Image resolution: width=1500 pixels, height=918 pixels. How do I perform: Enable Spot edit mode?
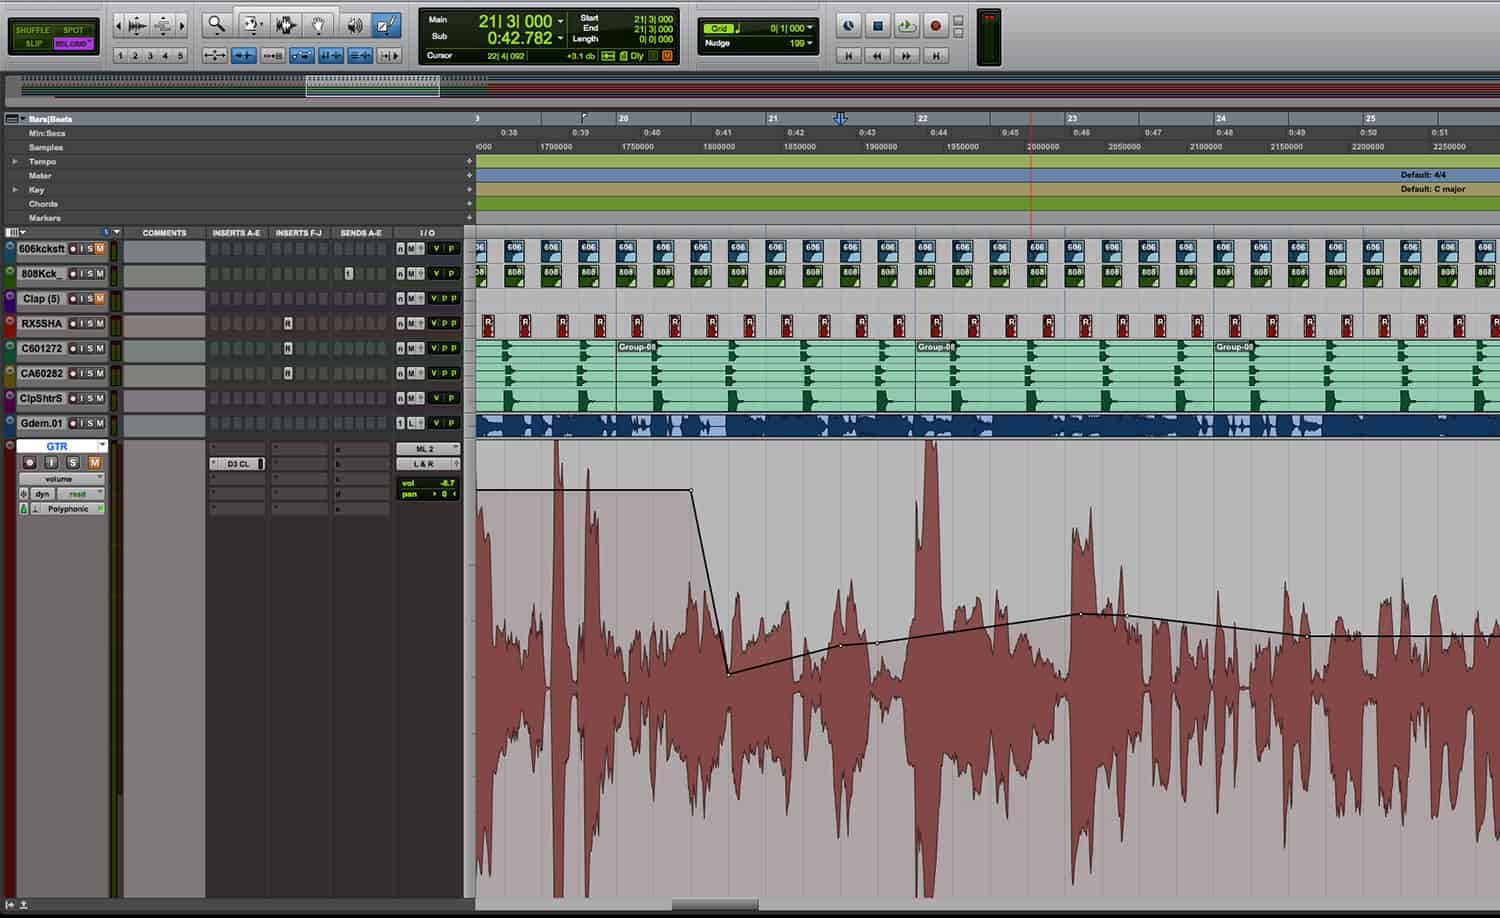coord(74,30)
